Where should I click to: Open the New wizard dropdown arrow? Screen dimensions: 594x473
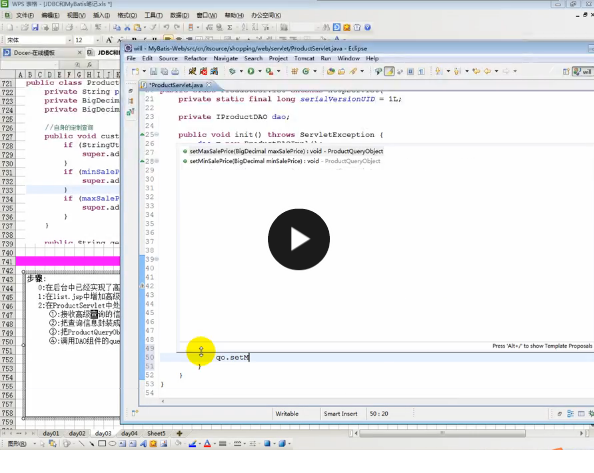[144, 71]
